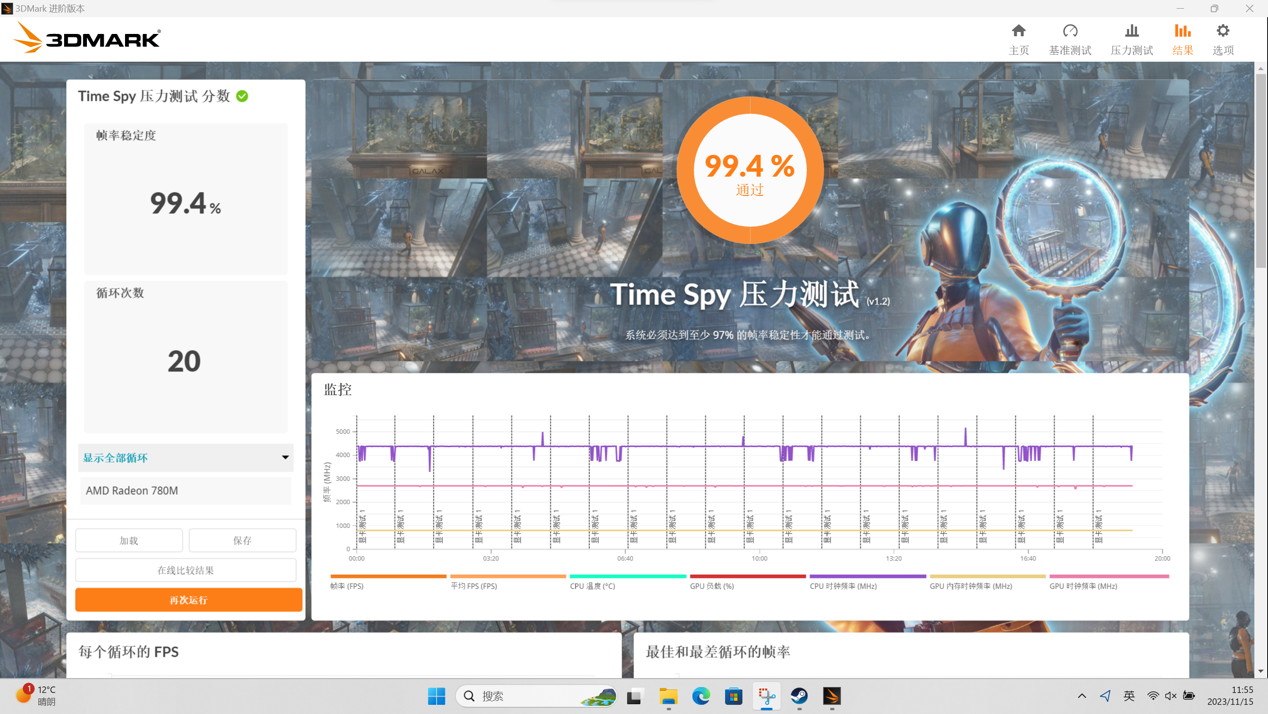Click the 监控 panel heading
This screenshot has width=1268, height=714.
pos(338,389)
